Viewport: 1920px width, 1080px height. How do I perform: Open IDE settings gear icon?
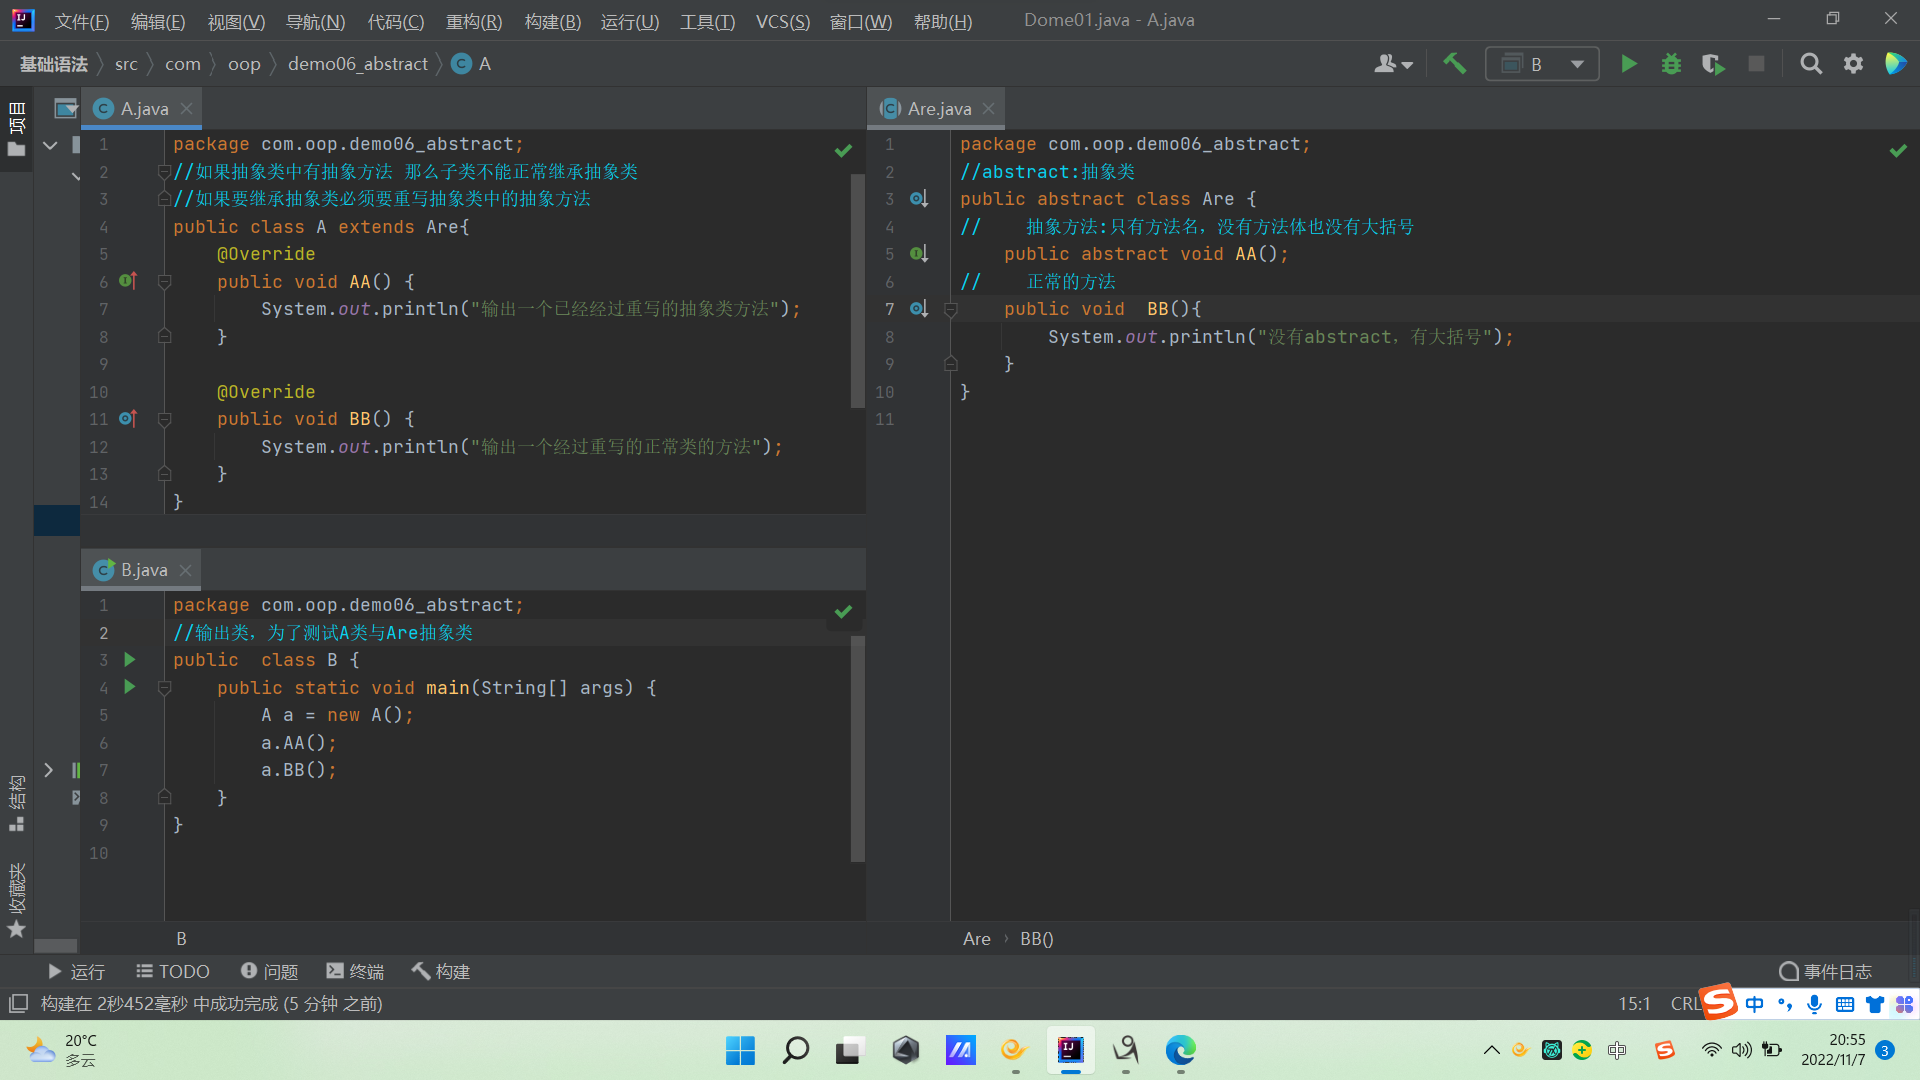[x=1853, y=64]
